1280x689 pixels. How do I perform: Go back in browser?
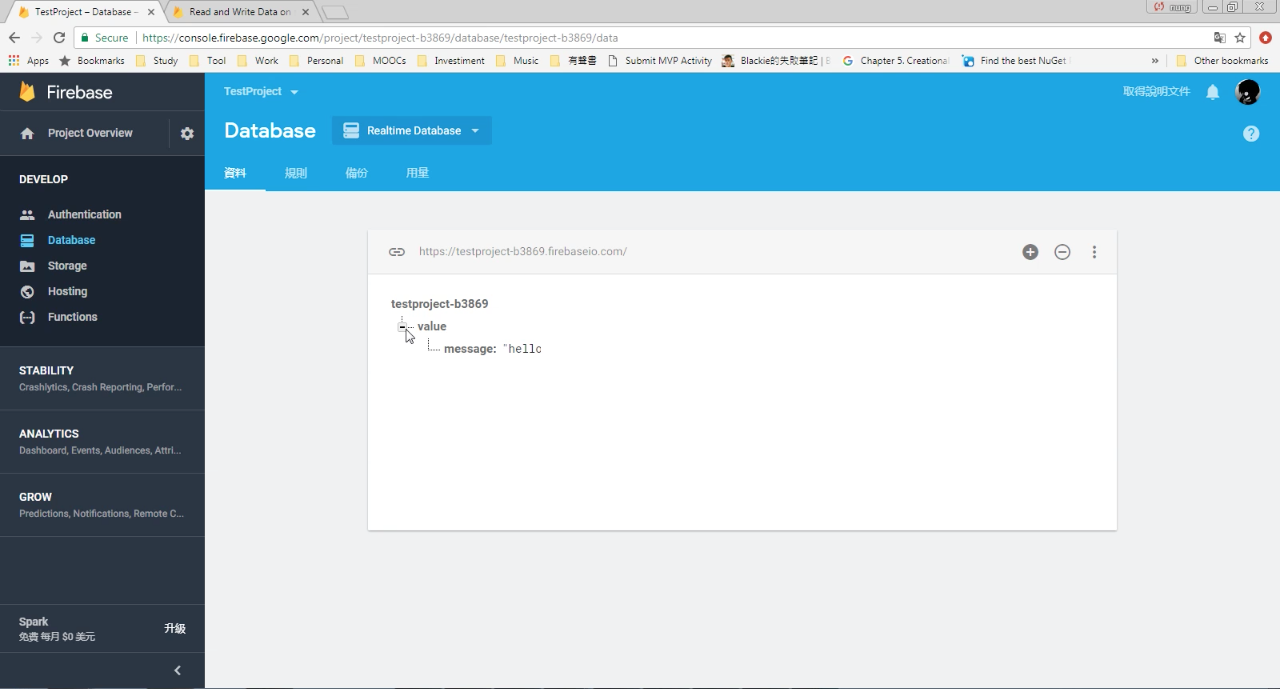click(x=14, y=38)
